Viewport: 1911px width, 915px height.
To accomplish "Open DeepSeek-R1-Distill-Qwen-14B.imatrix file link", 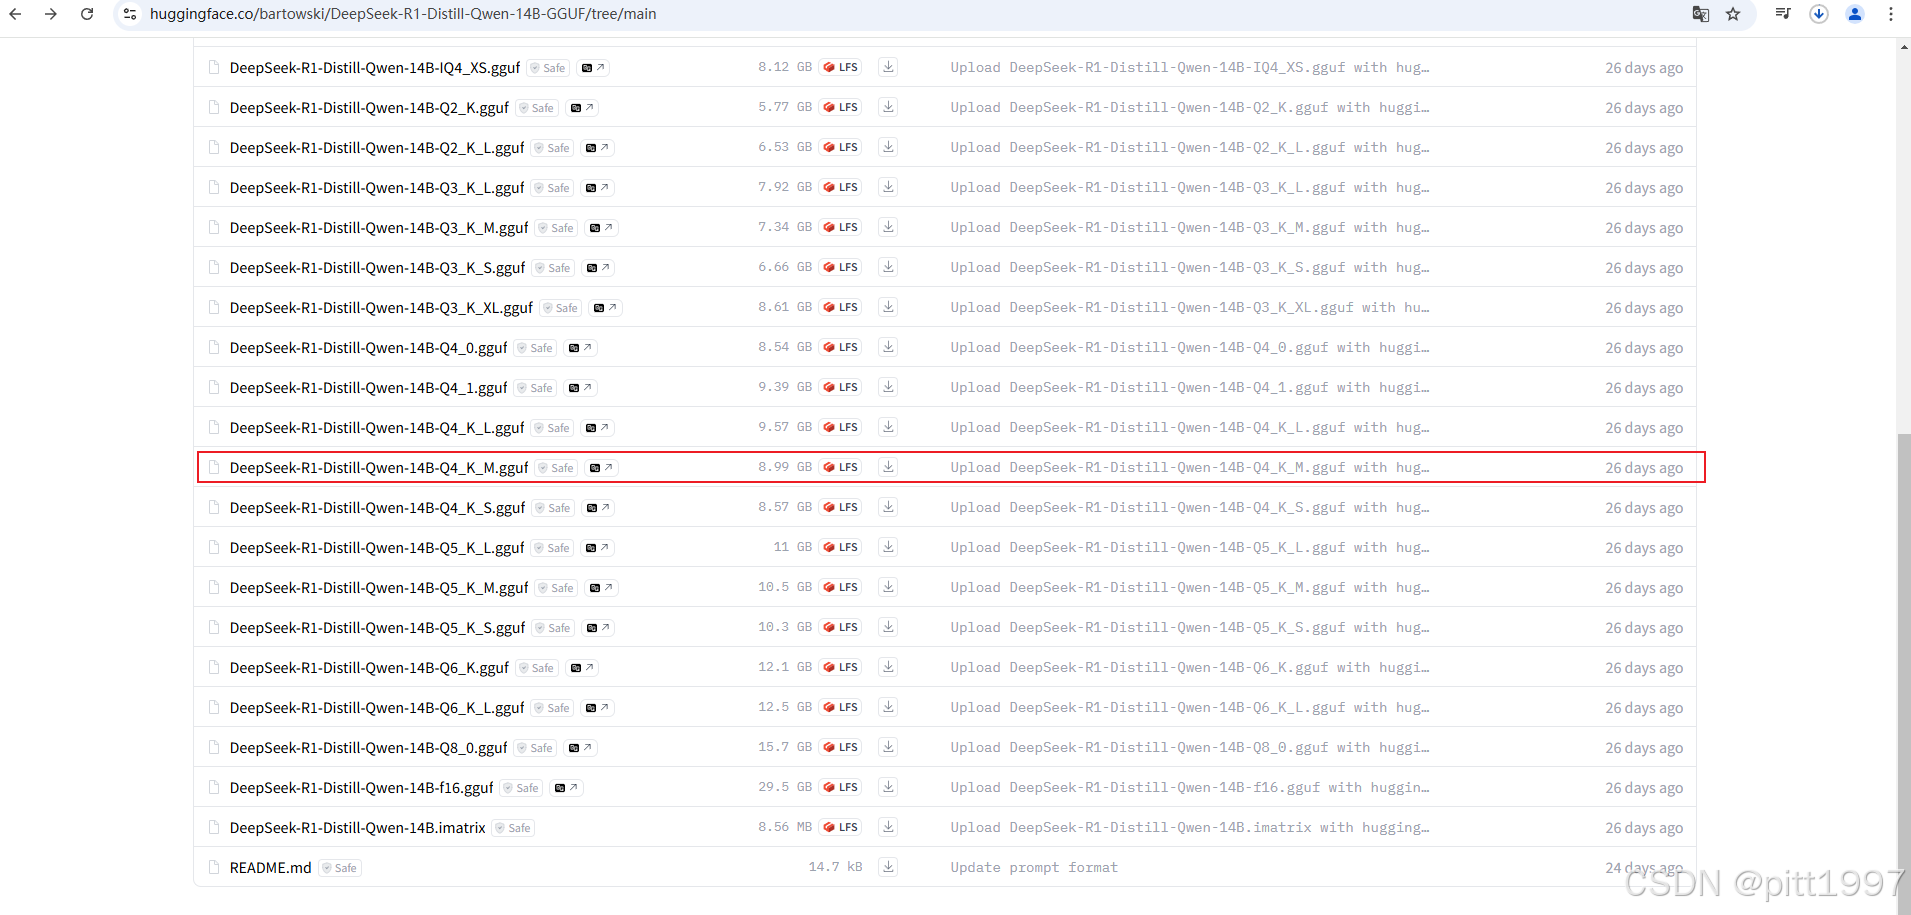I will click(357, 828).
